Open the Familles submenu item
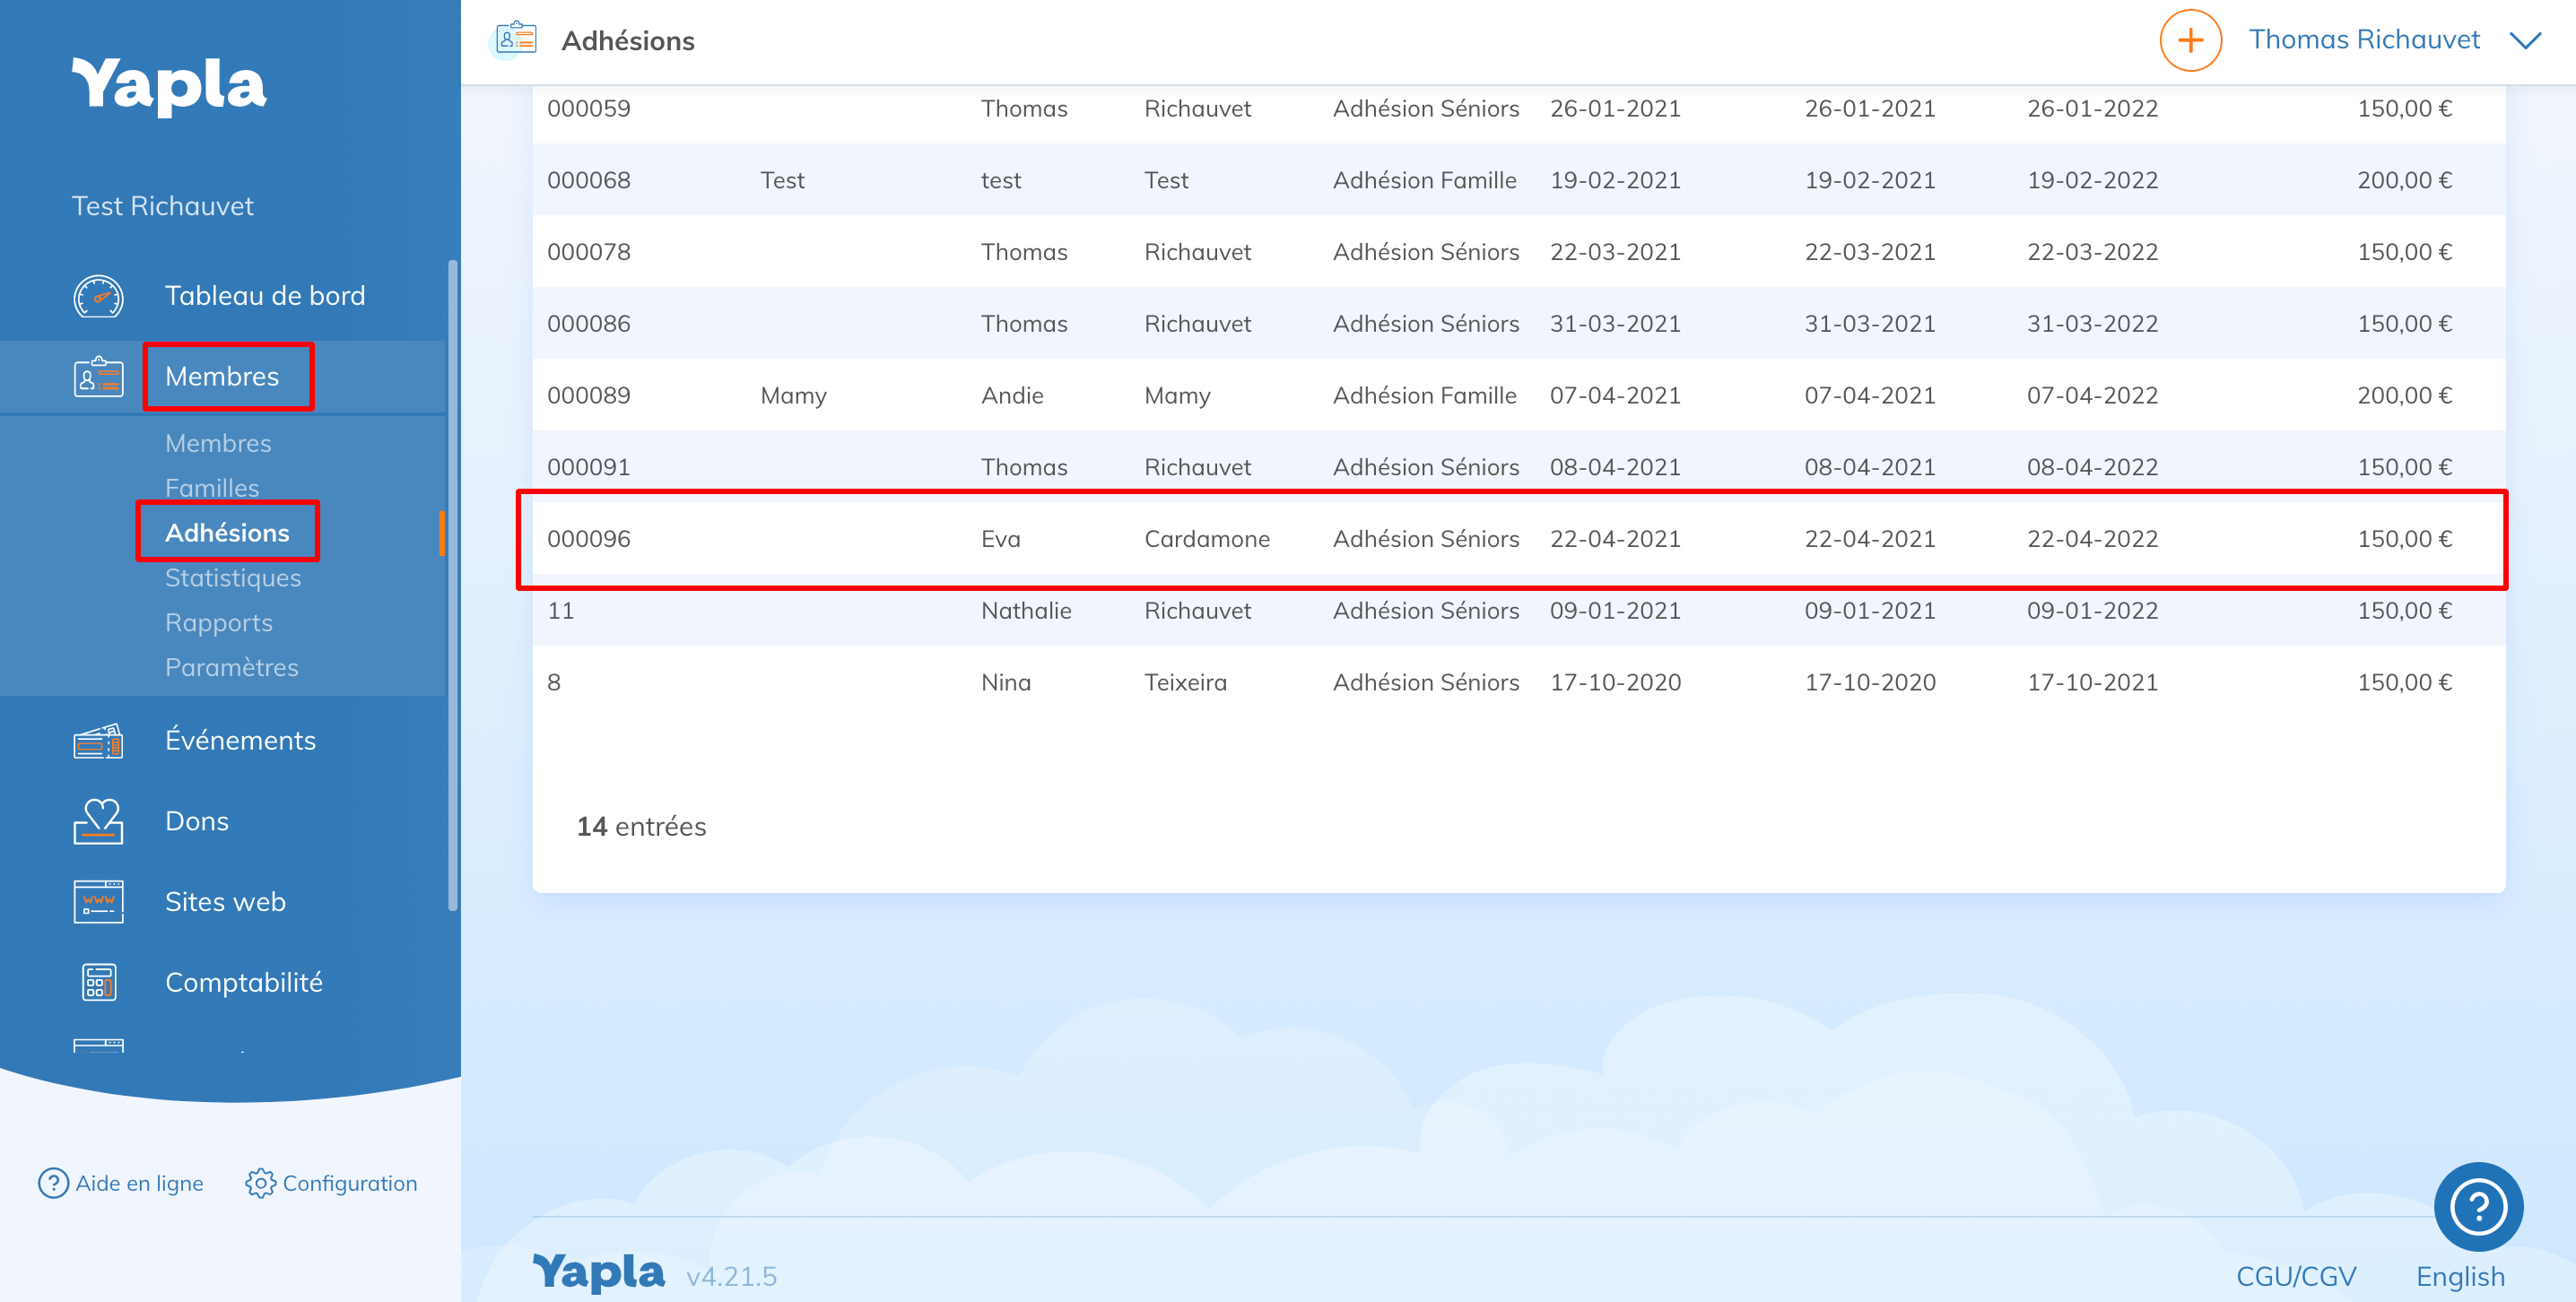 click(212, 488)
